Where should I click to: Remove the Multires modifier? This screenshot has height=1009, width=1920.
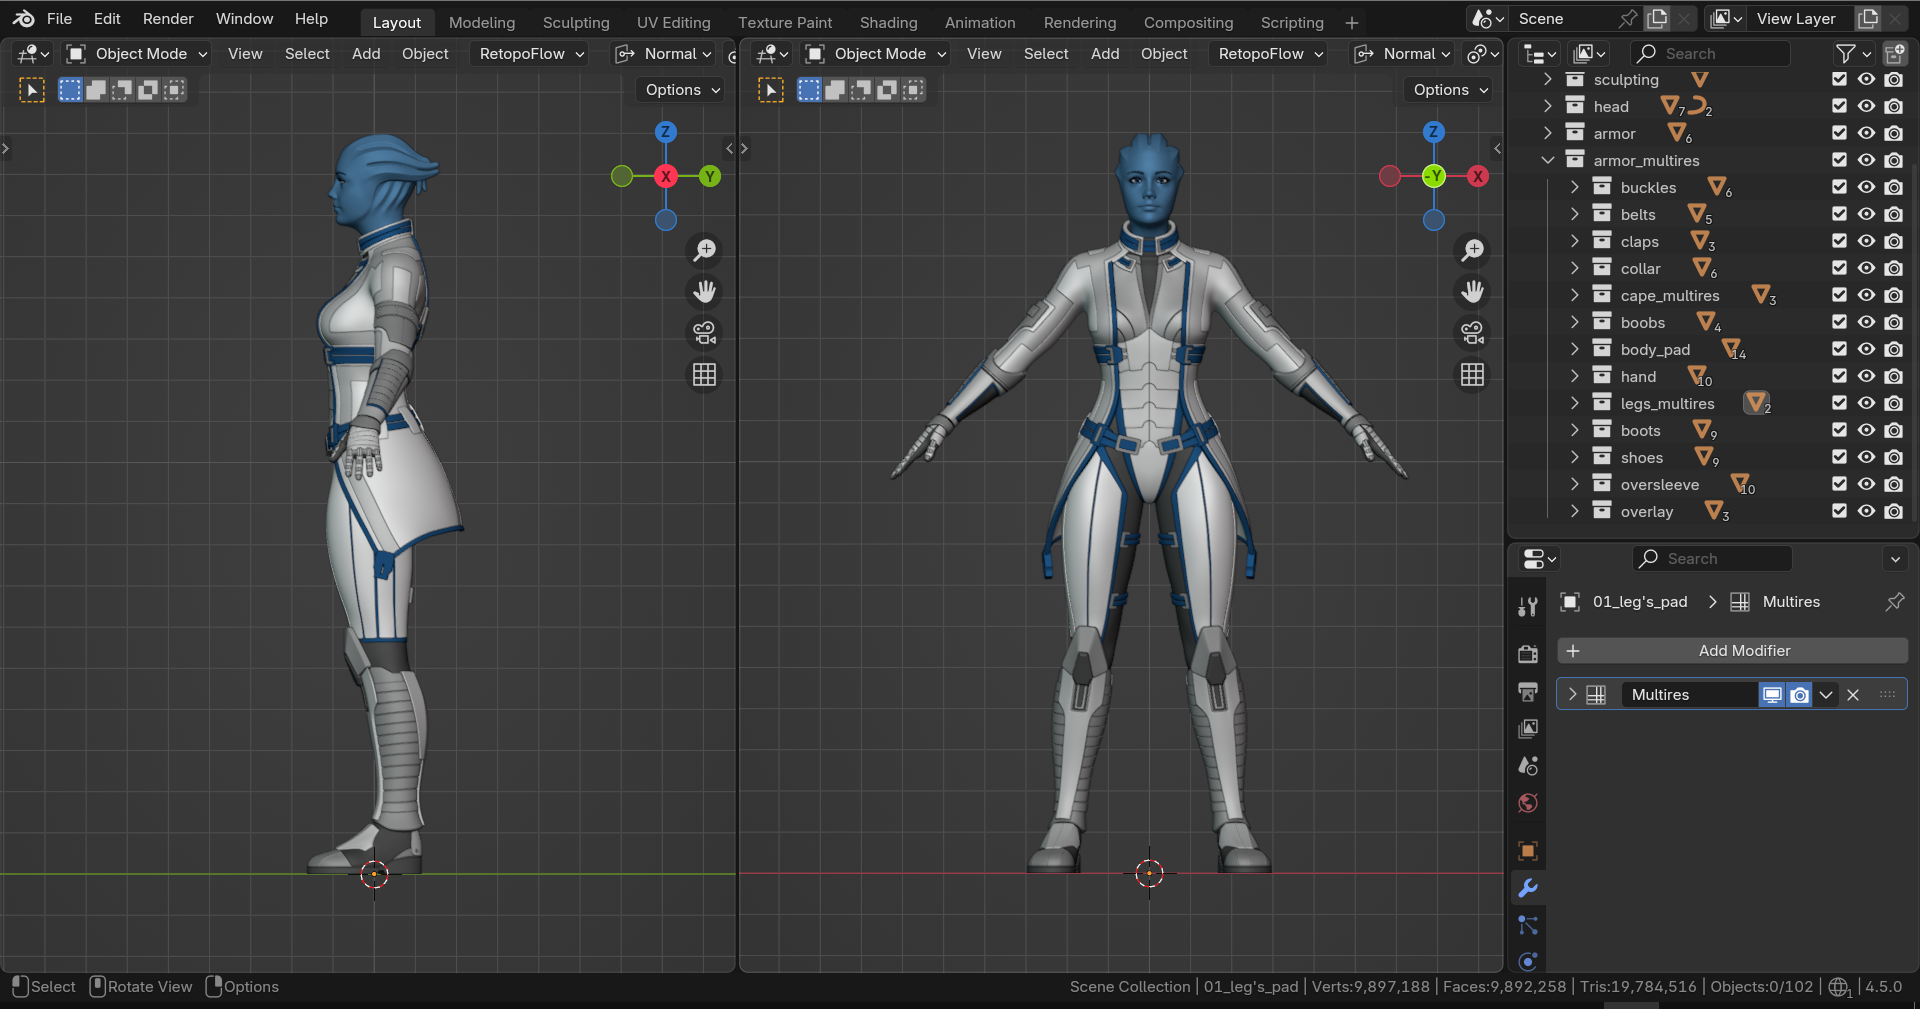1853,695
